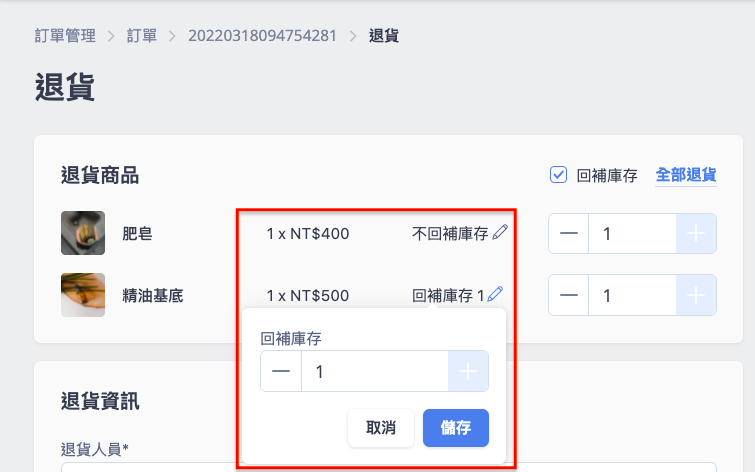Screen dimensions: 755x472
Task: Click the 肥皂 product thumbnail
Action: tap(83, 233)
